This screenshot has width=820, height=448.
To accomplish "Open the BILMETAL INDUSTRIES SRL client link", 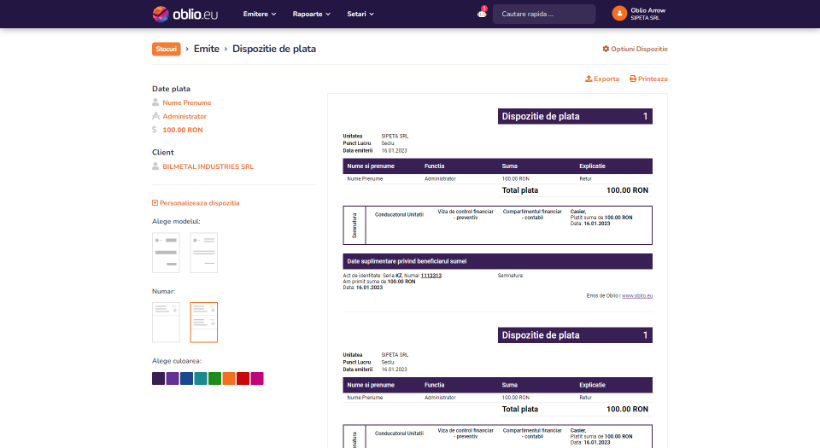I will point(207,166).
